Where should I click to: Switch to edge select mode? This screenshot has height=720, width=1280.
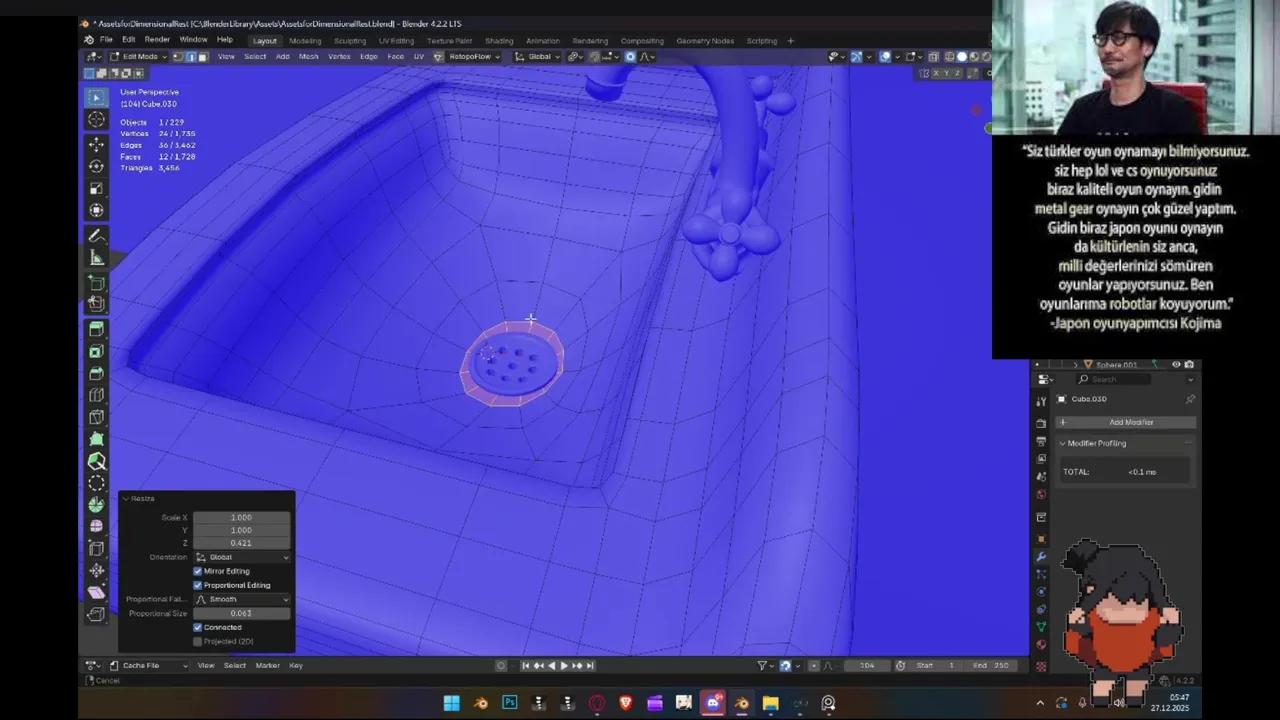190,57
